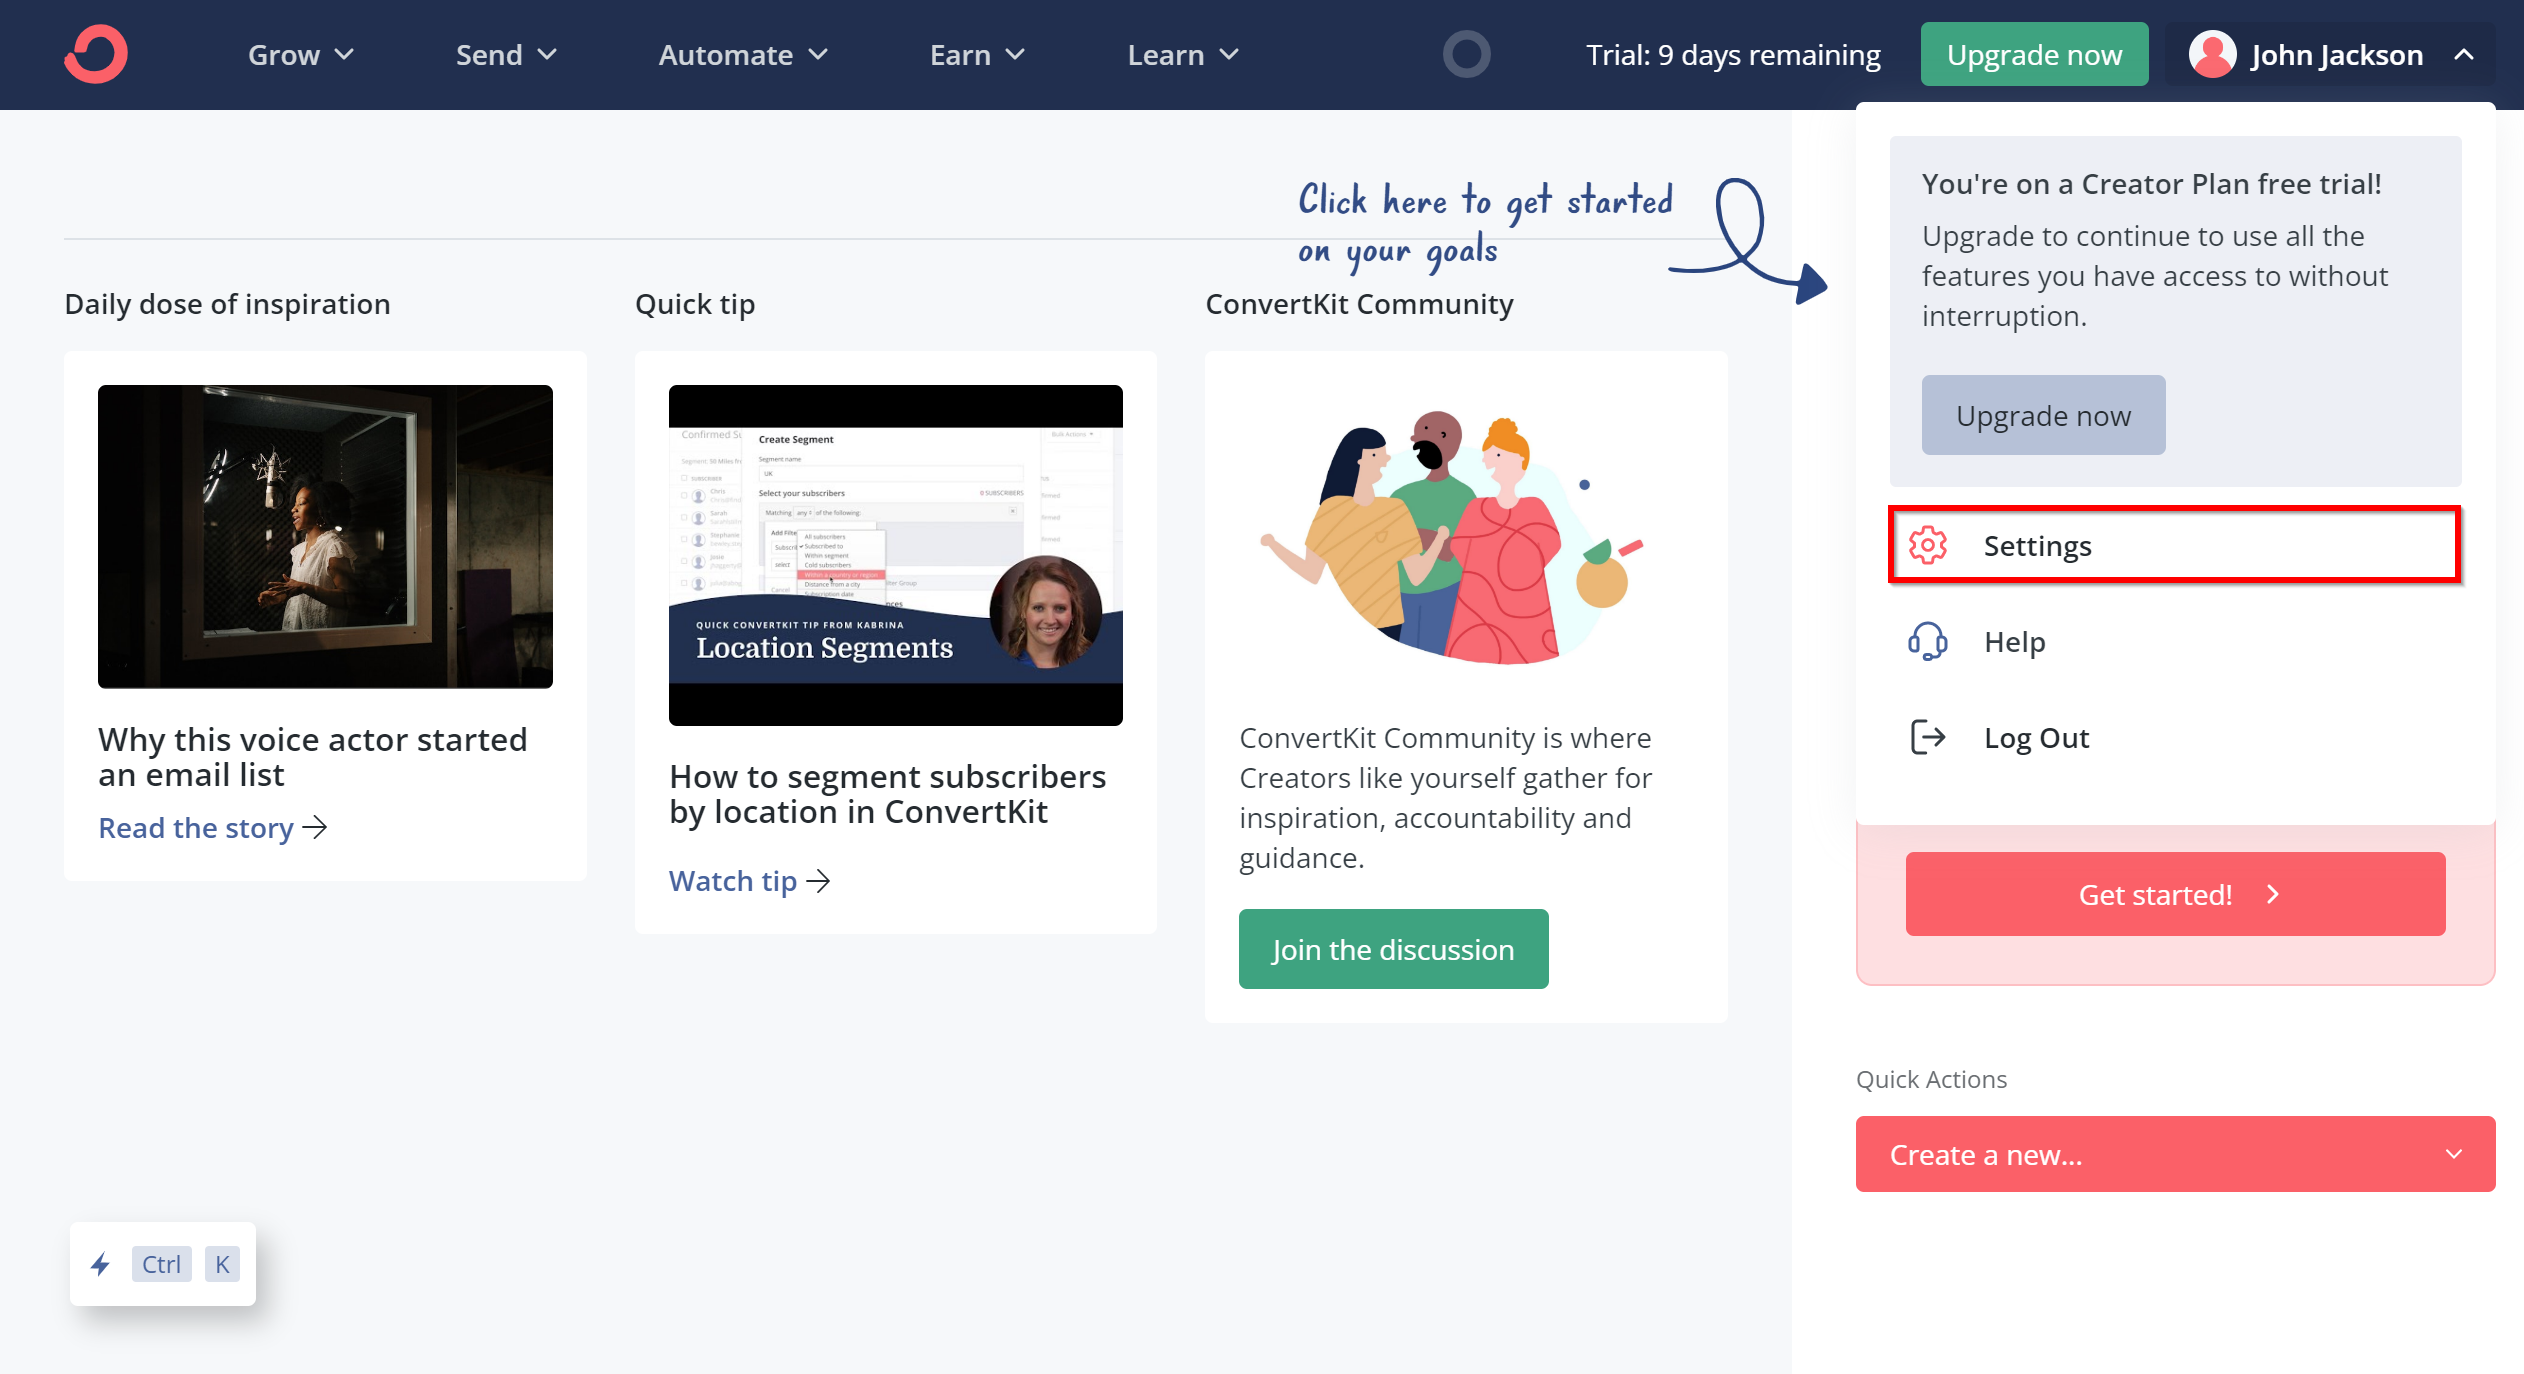
Task: Click the Help headset icon
Action: [1925, 640]
